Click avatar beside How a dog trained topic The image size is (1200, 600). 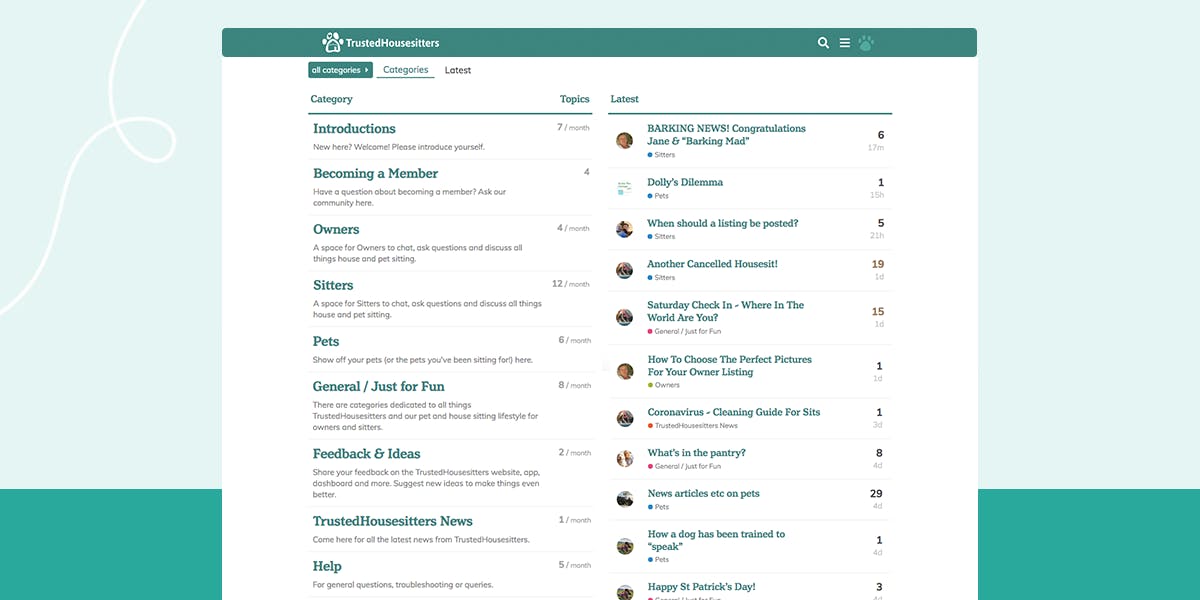click(x=625, y=547)
